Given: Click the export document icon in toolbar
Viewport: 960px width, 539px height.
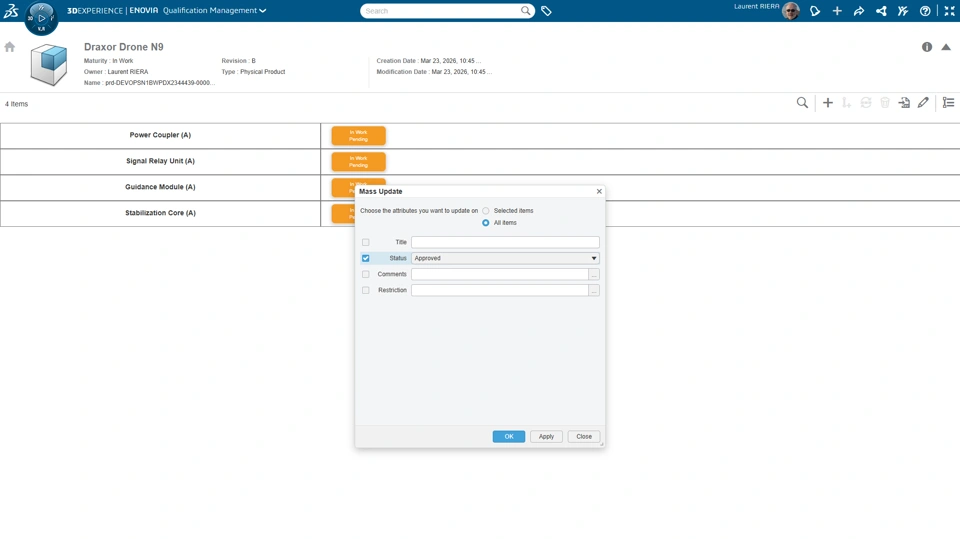Looking at the screenshot, I should pos(904,103).
